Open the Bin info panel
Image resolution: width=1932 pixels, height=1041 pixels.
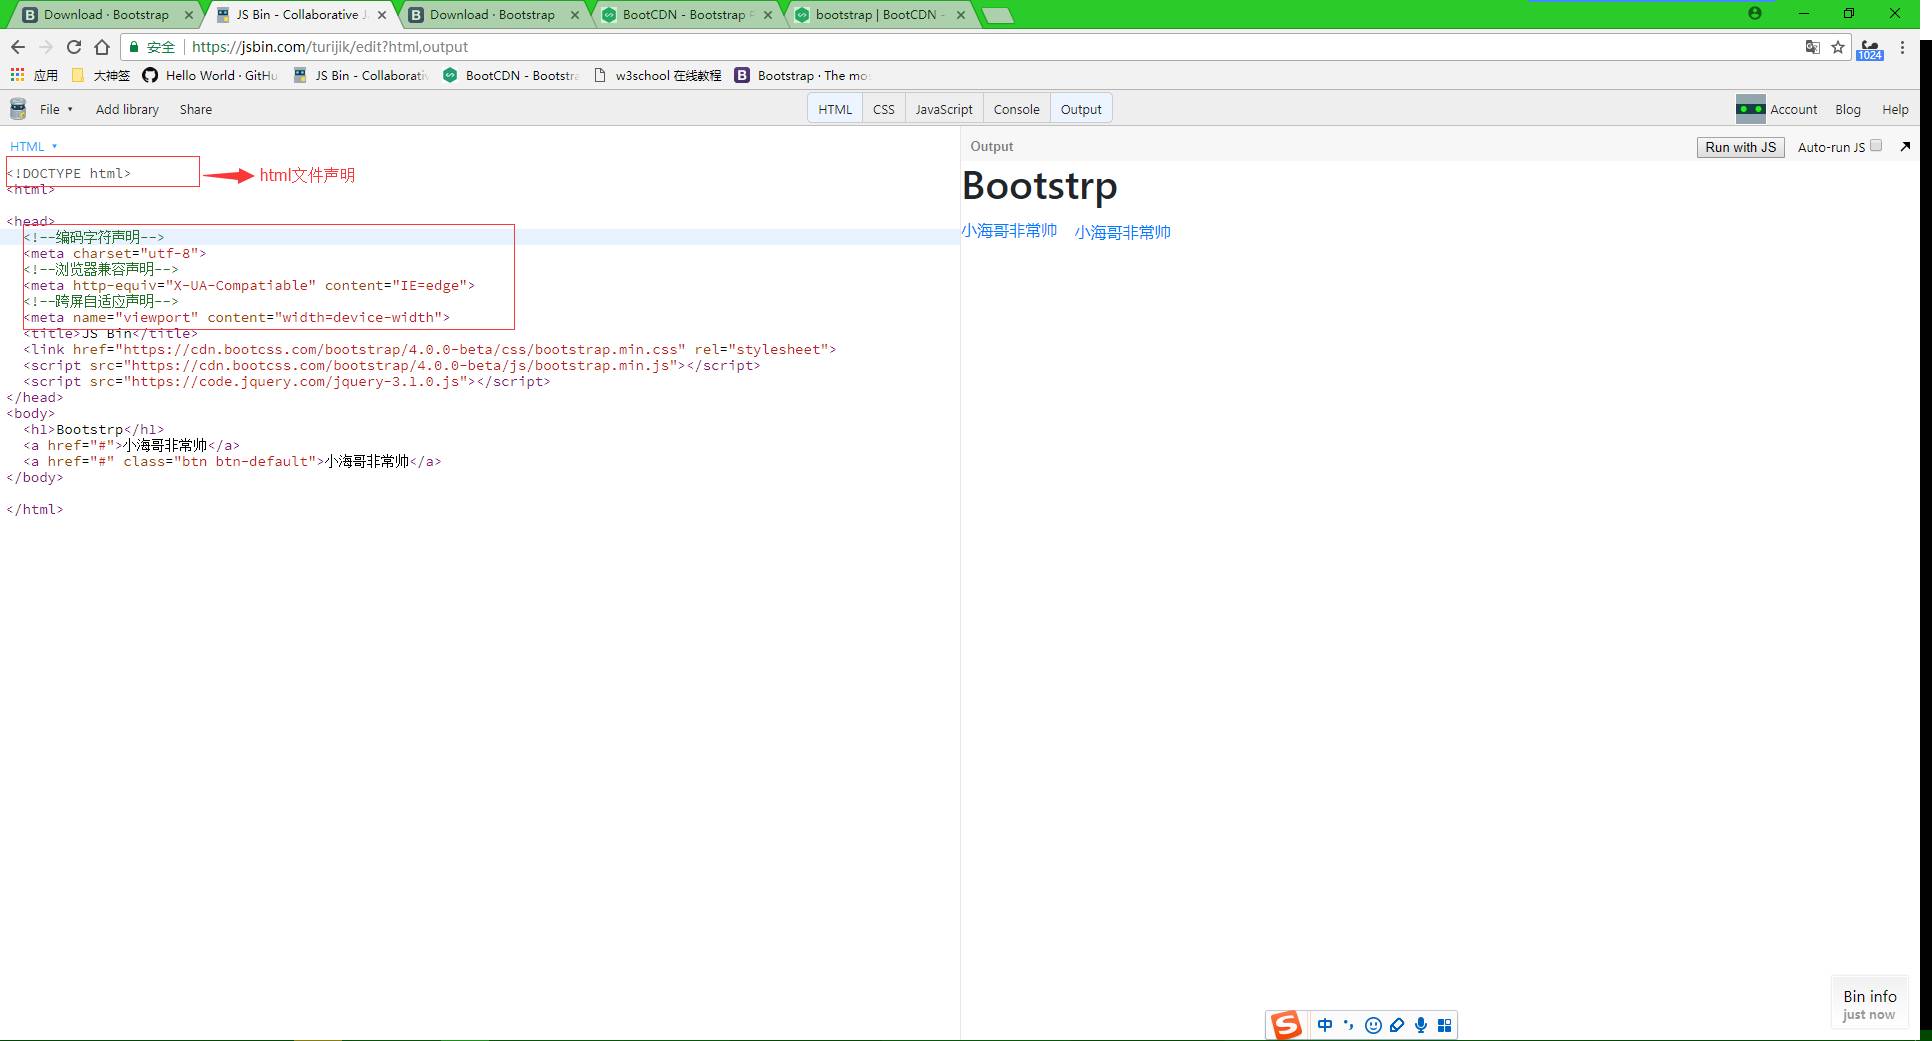(x=1869, y=1004)
